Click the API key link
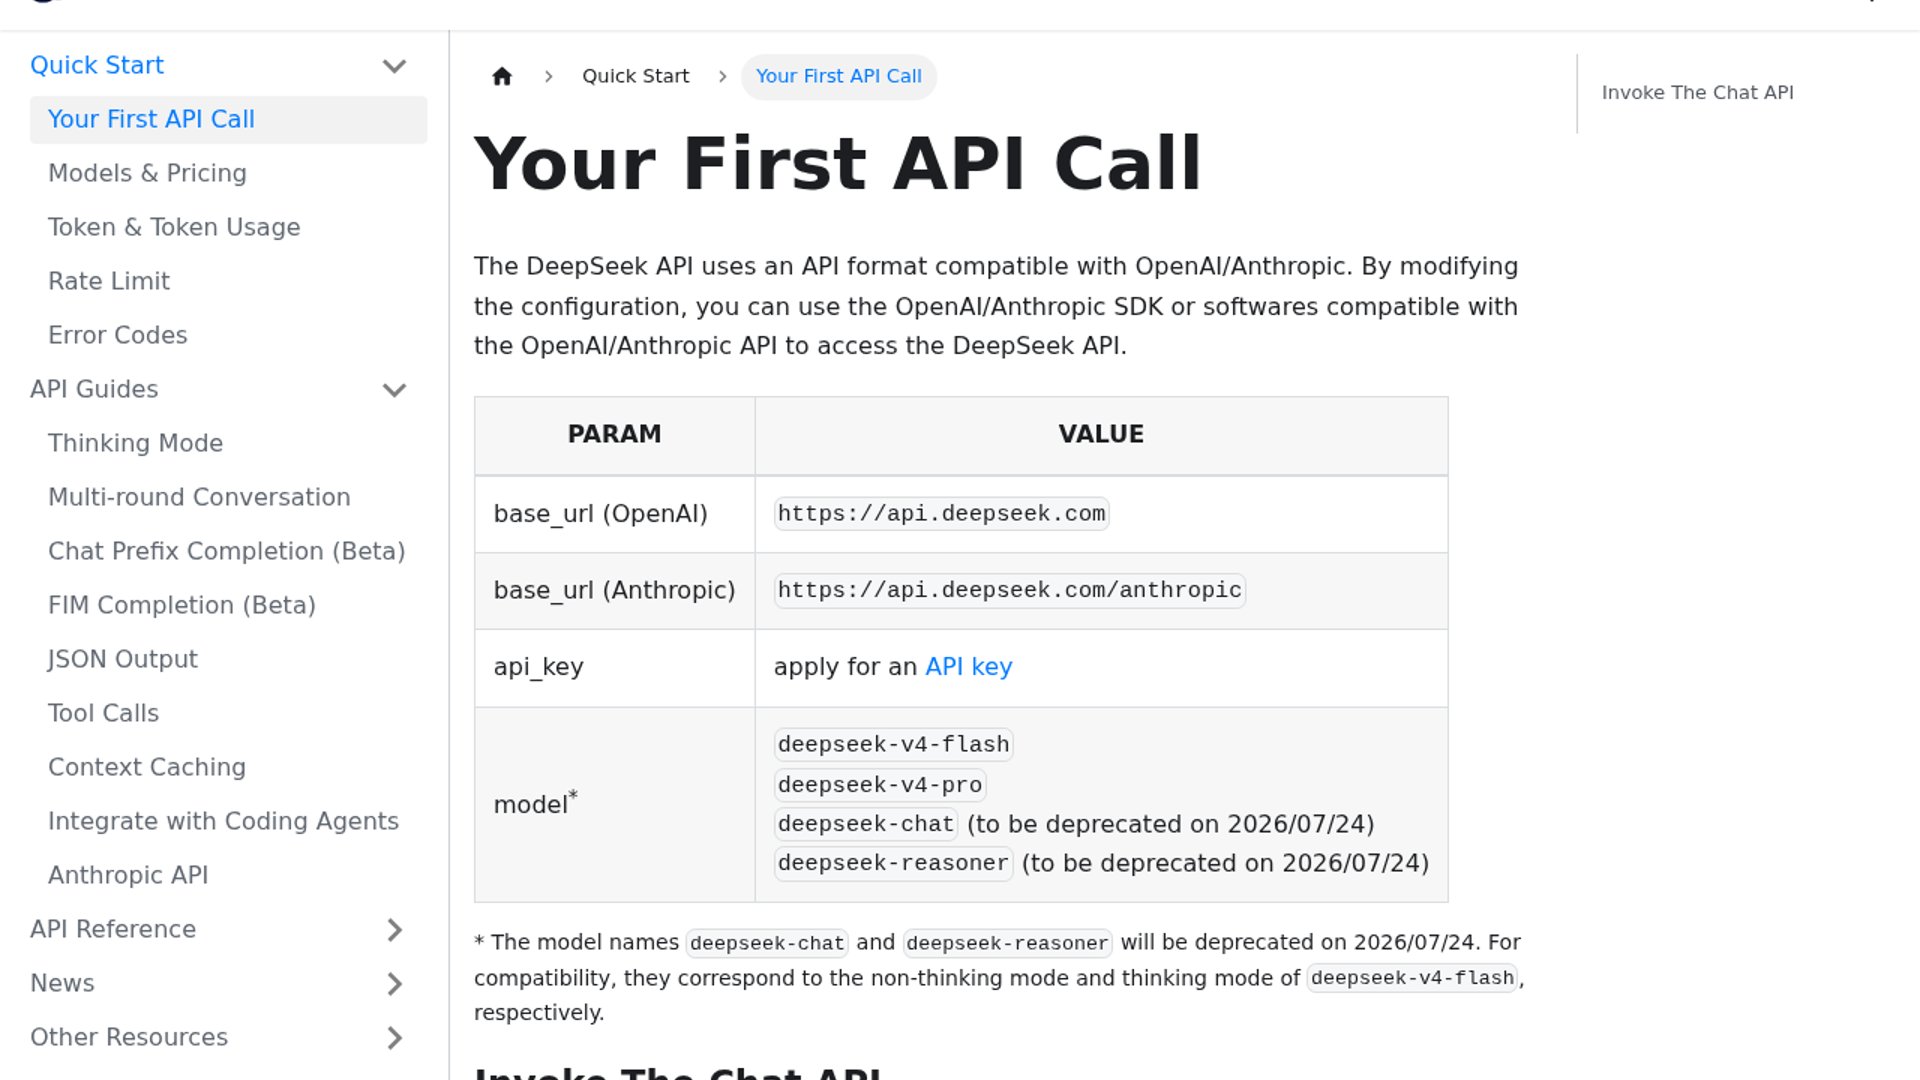Image resolution: width=1920 pixels, height=1080 pixels. click(x=968, y=667)
